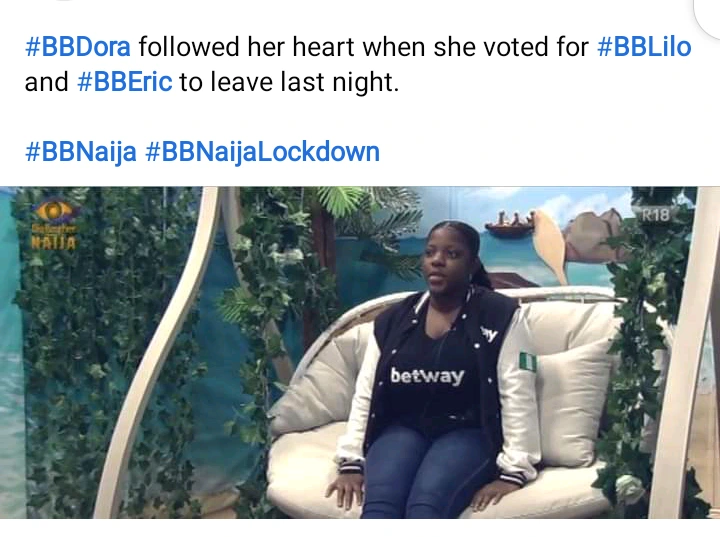Tap the #BBEric hashtag link

click(125, 82)
